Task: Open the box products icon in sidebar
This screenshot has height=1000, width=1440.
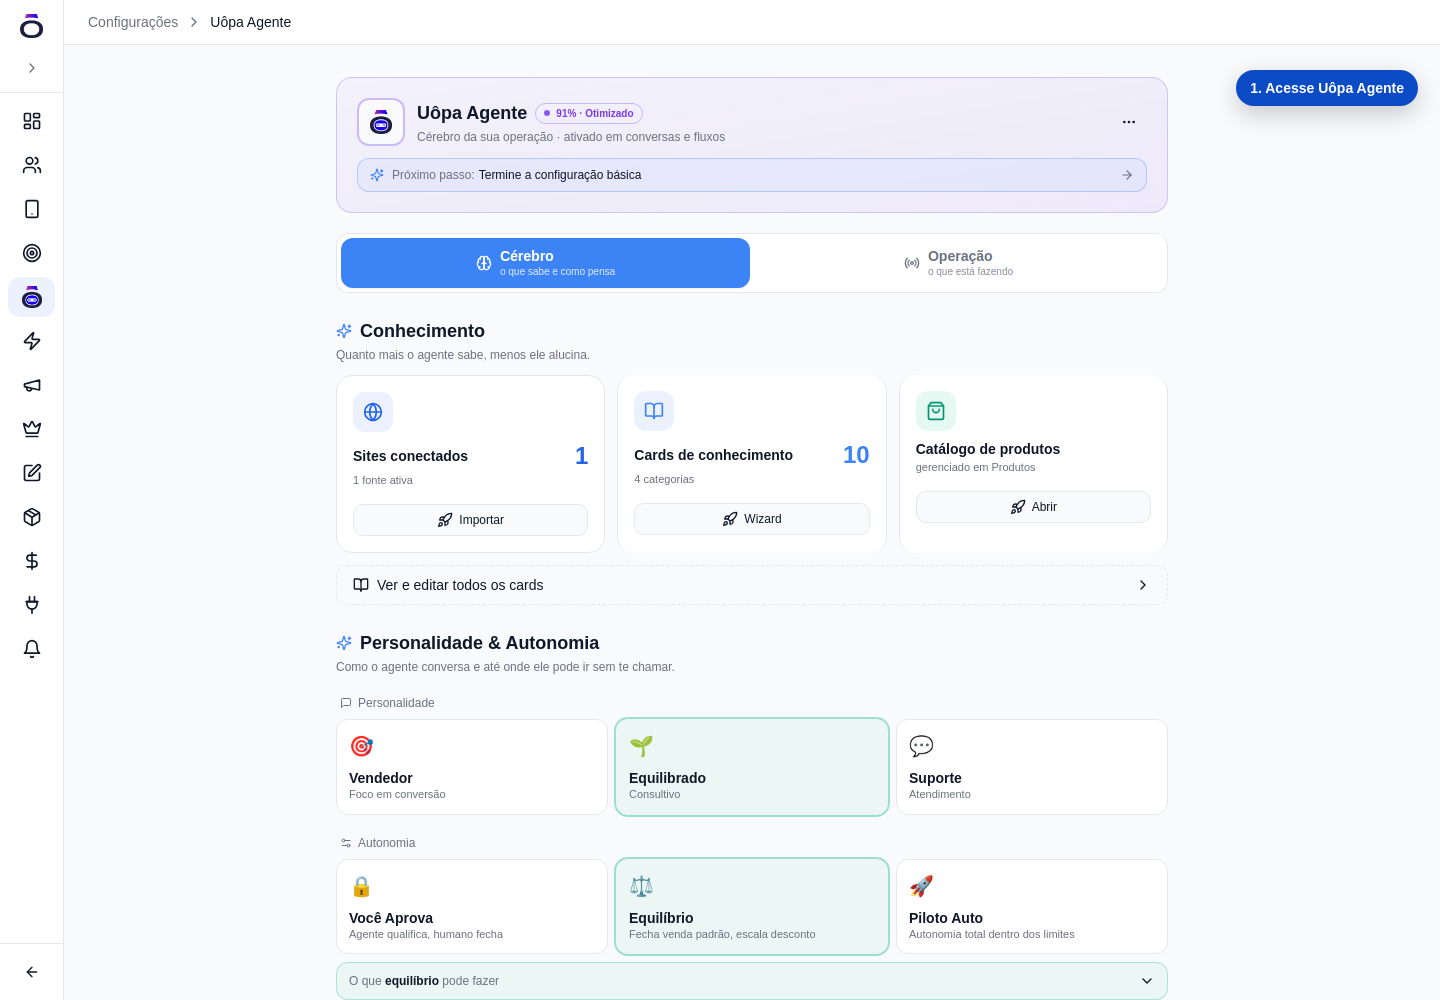Action: (x=32, y=517)
